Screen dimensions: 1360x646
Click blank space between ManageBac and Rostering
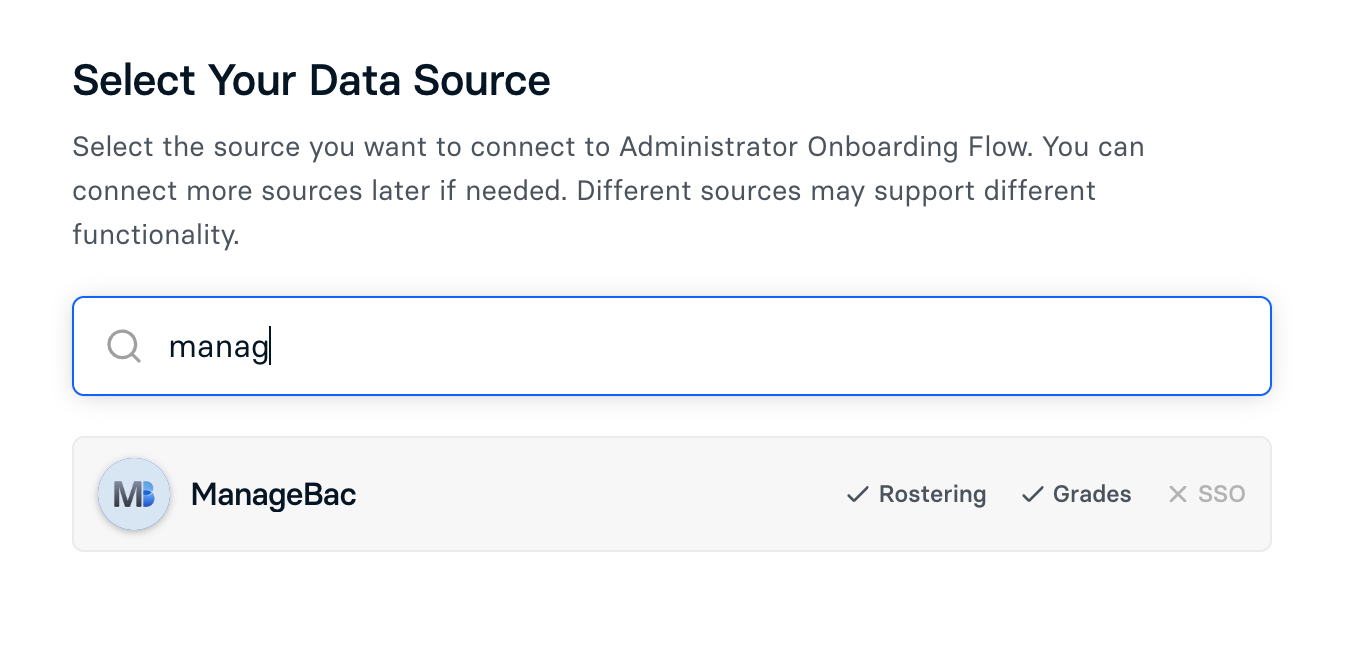click(600, 494)
